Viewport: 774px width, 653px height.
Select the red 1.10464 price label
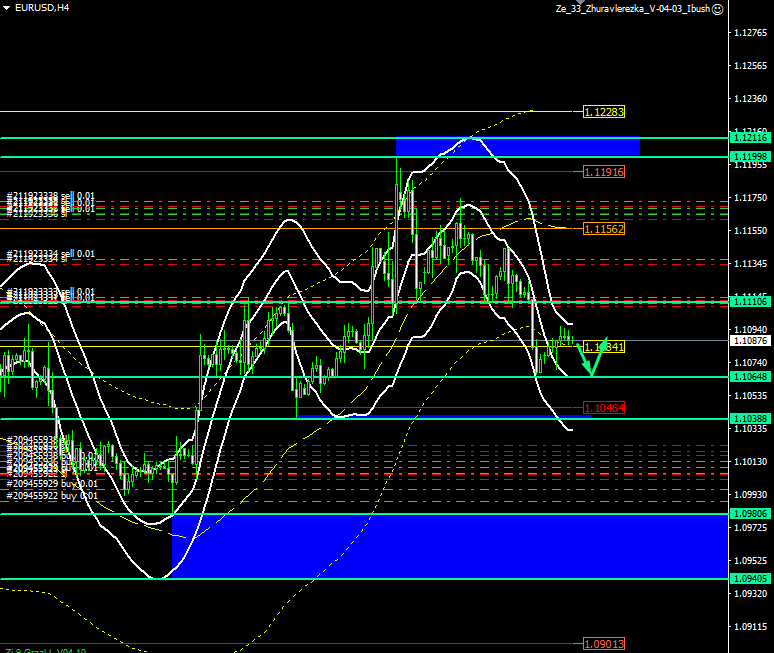coord(603,409)
